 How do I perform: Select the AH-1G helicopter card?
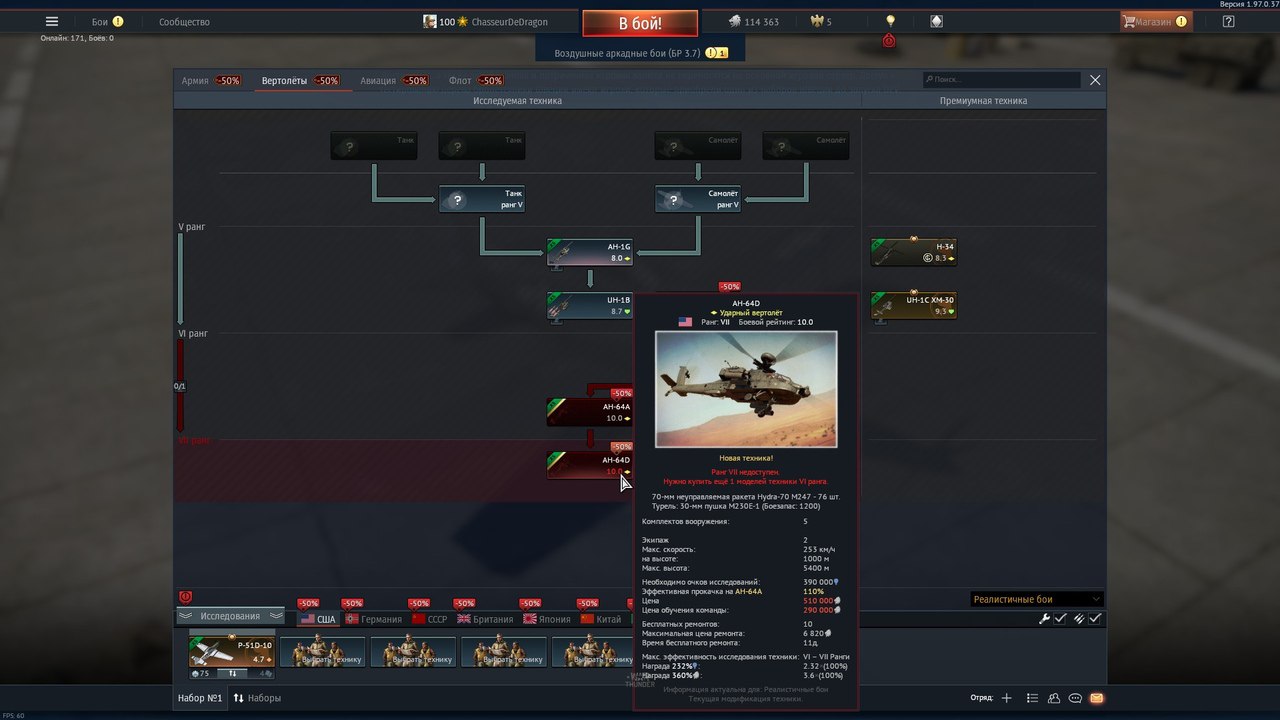click(x=590, y=252)
